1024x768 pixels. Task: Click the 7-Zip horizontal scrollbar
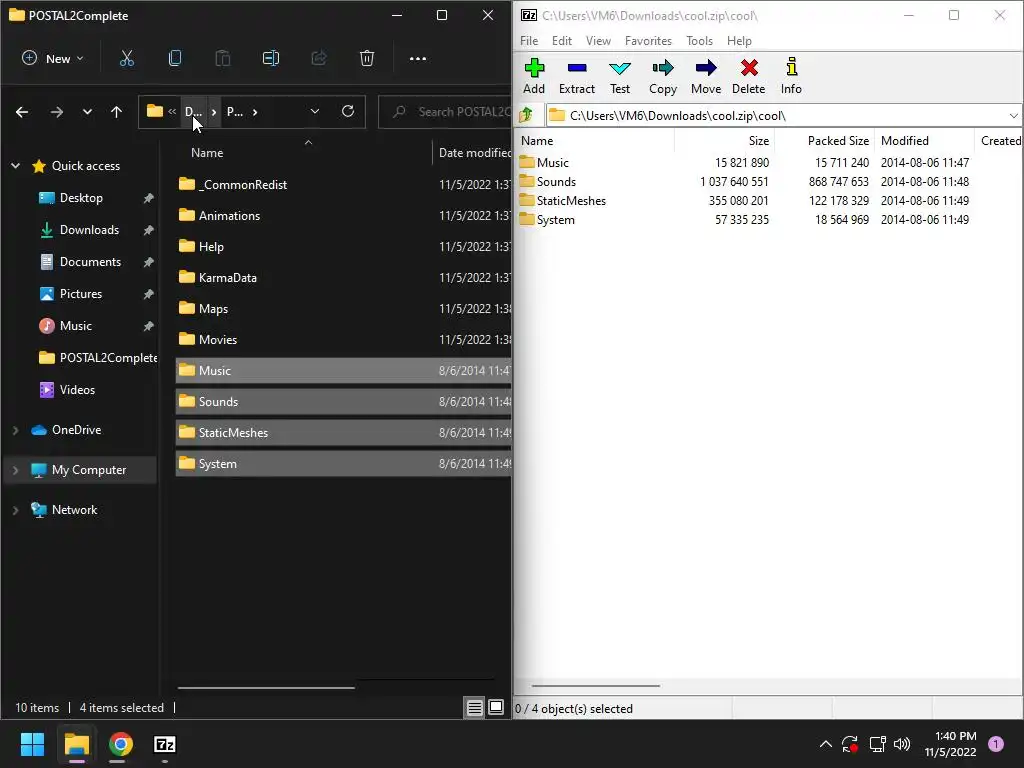[x=596, y=686]
